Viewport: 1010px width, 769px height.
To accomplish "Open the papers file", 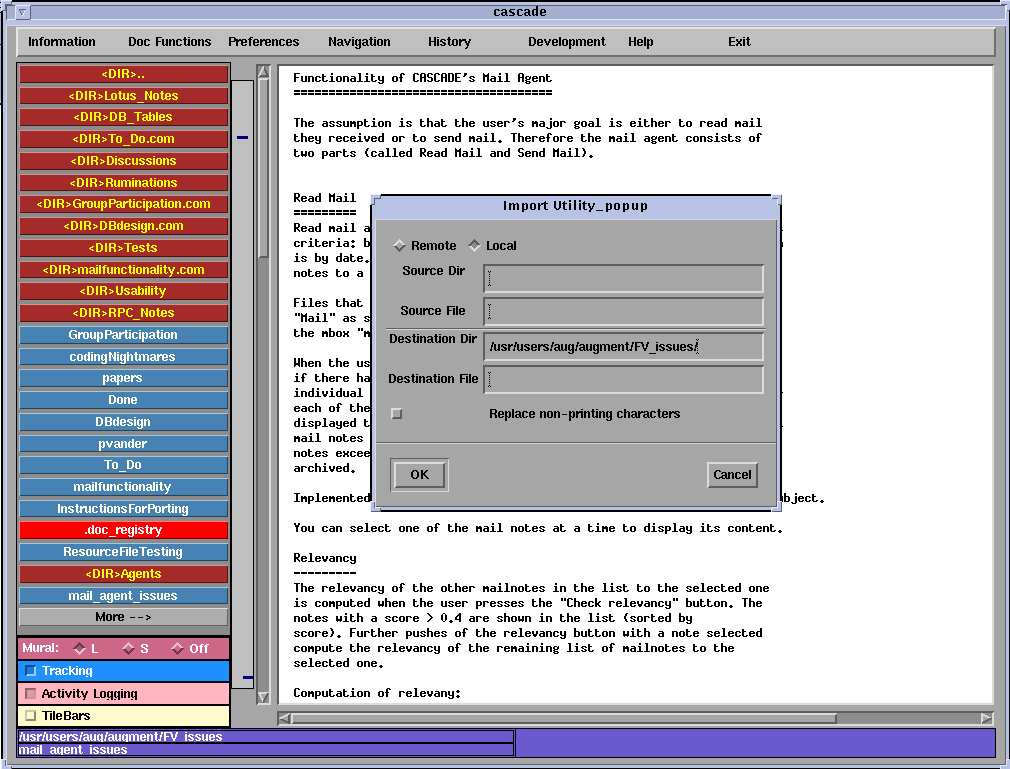I will [x=123, y=378].
